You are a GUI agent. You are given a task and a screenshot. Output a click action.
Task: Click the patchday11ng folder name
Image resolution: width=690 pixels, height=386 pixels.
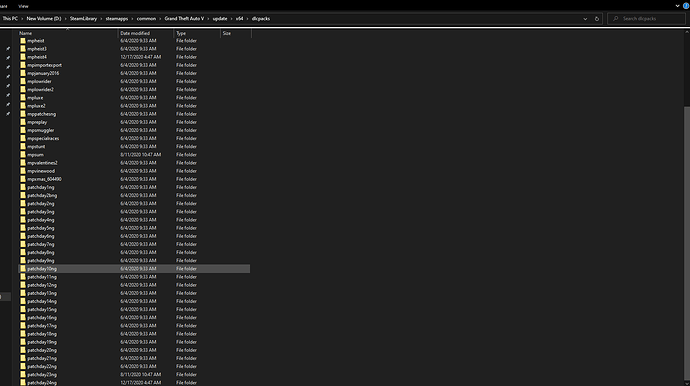click(x=42, y=277)
